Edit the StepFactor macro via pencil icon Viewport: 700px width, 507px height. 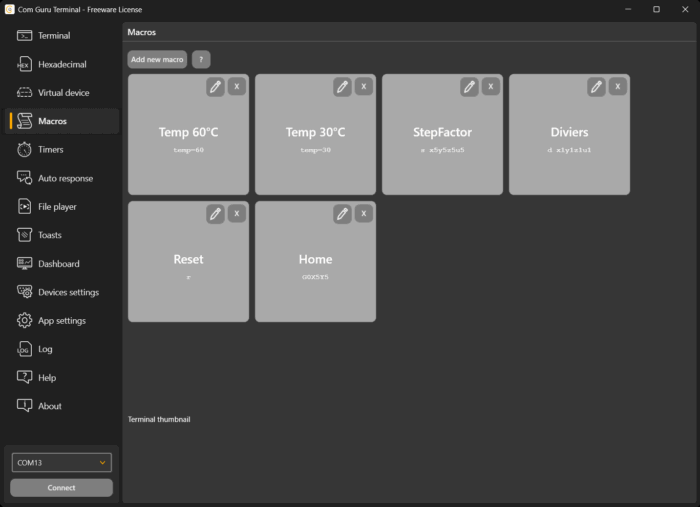coord(469,87)
